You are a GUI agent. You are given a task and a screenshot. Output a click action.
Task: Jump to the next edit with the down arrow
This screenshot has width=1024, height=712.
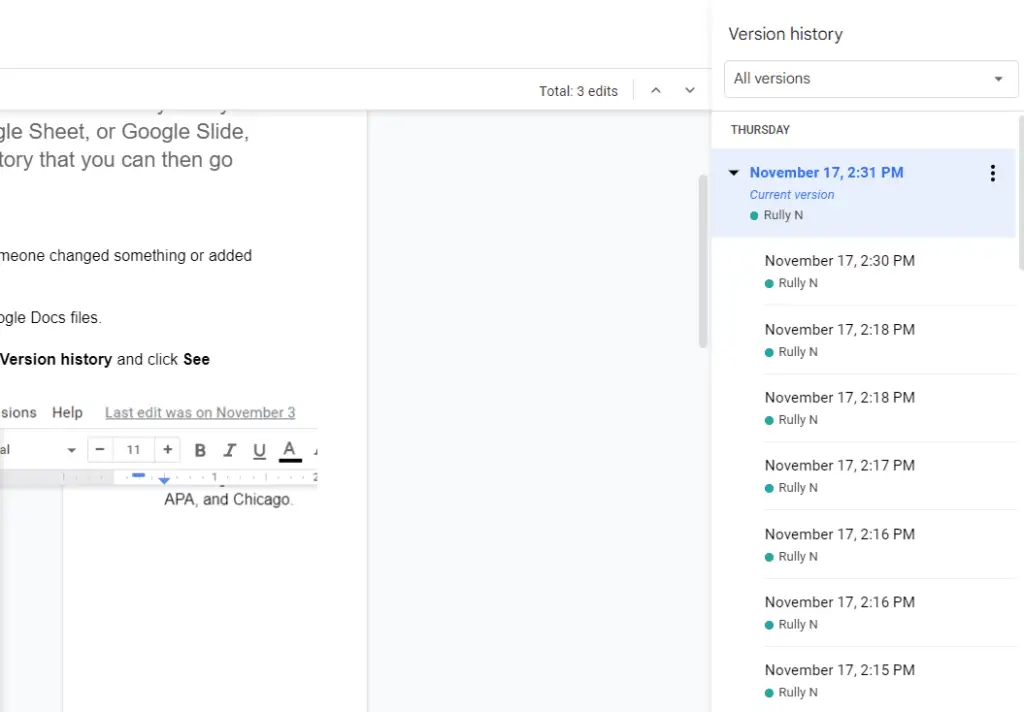[x=690, y=90]
